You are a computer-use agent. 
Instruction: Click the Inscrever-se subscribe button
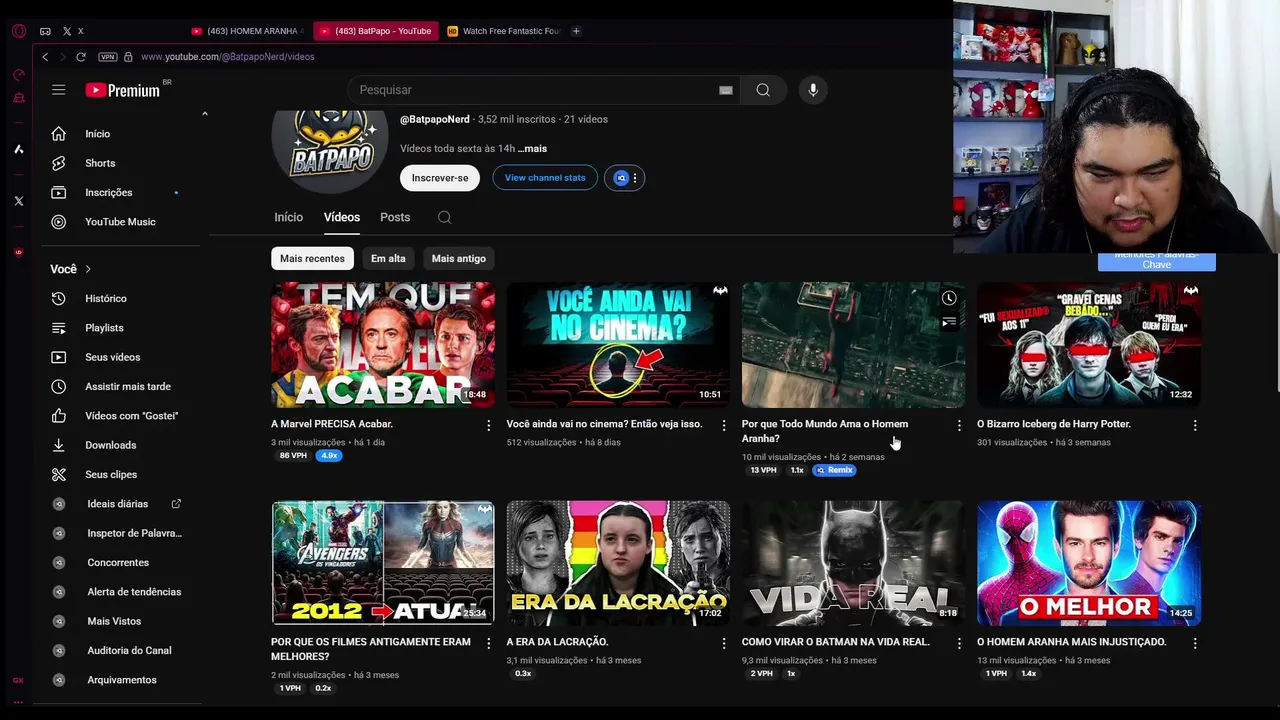point(440,178)
